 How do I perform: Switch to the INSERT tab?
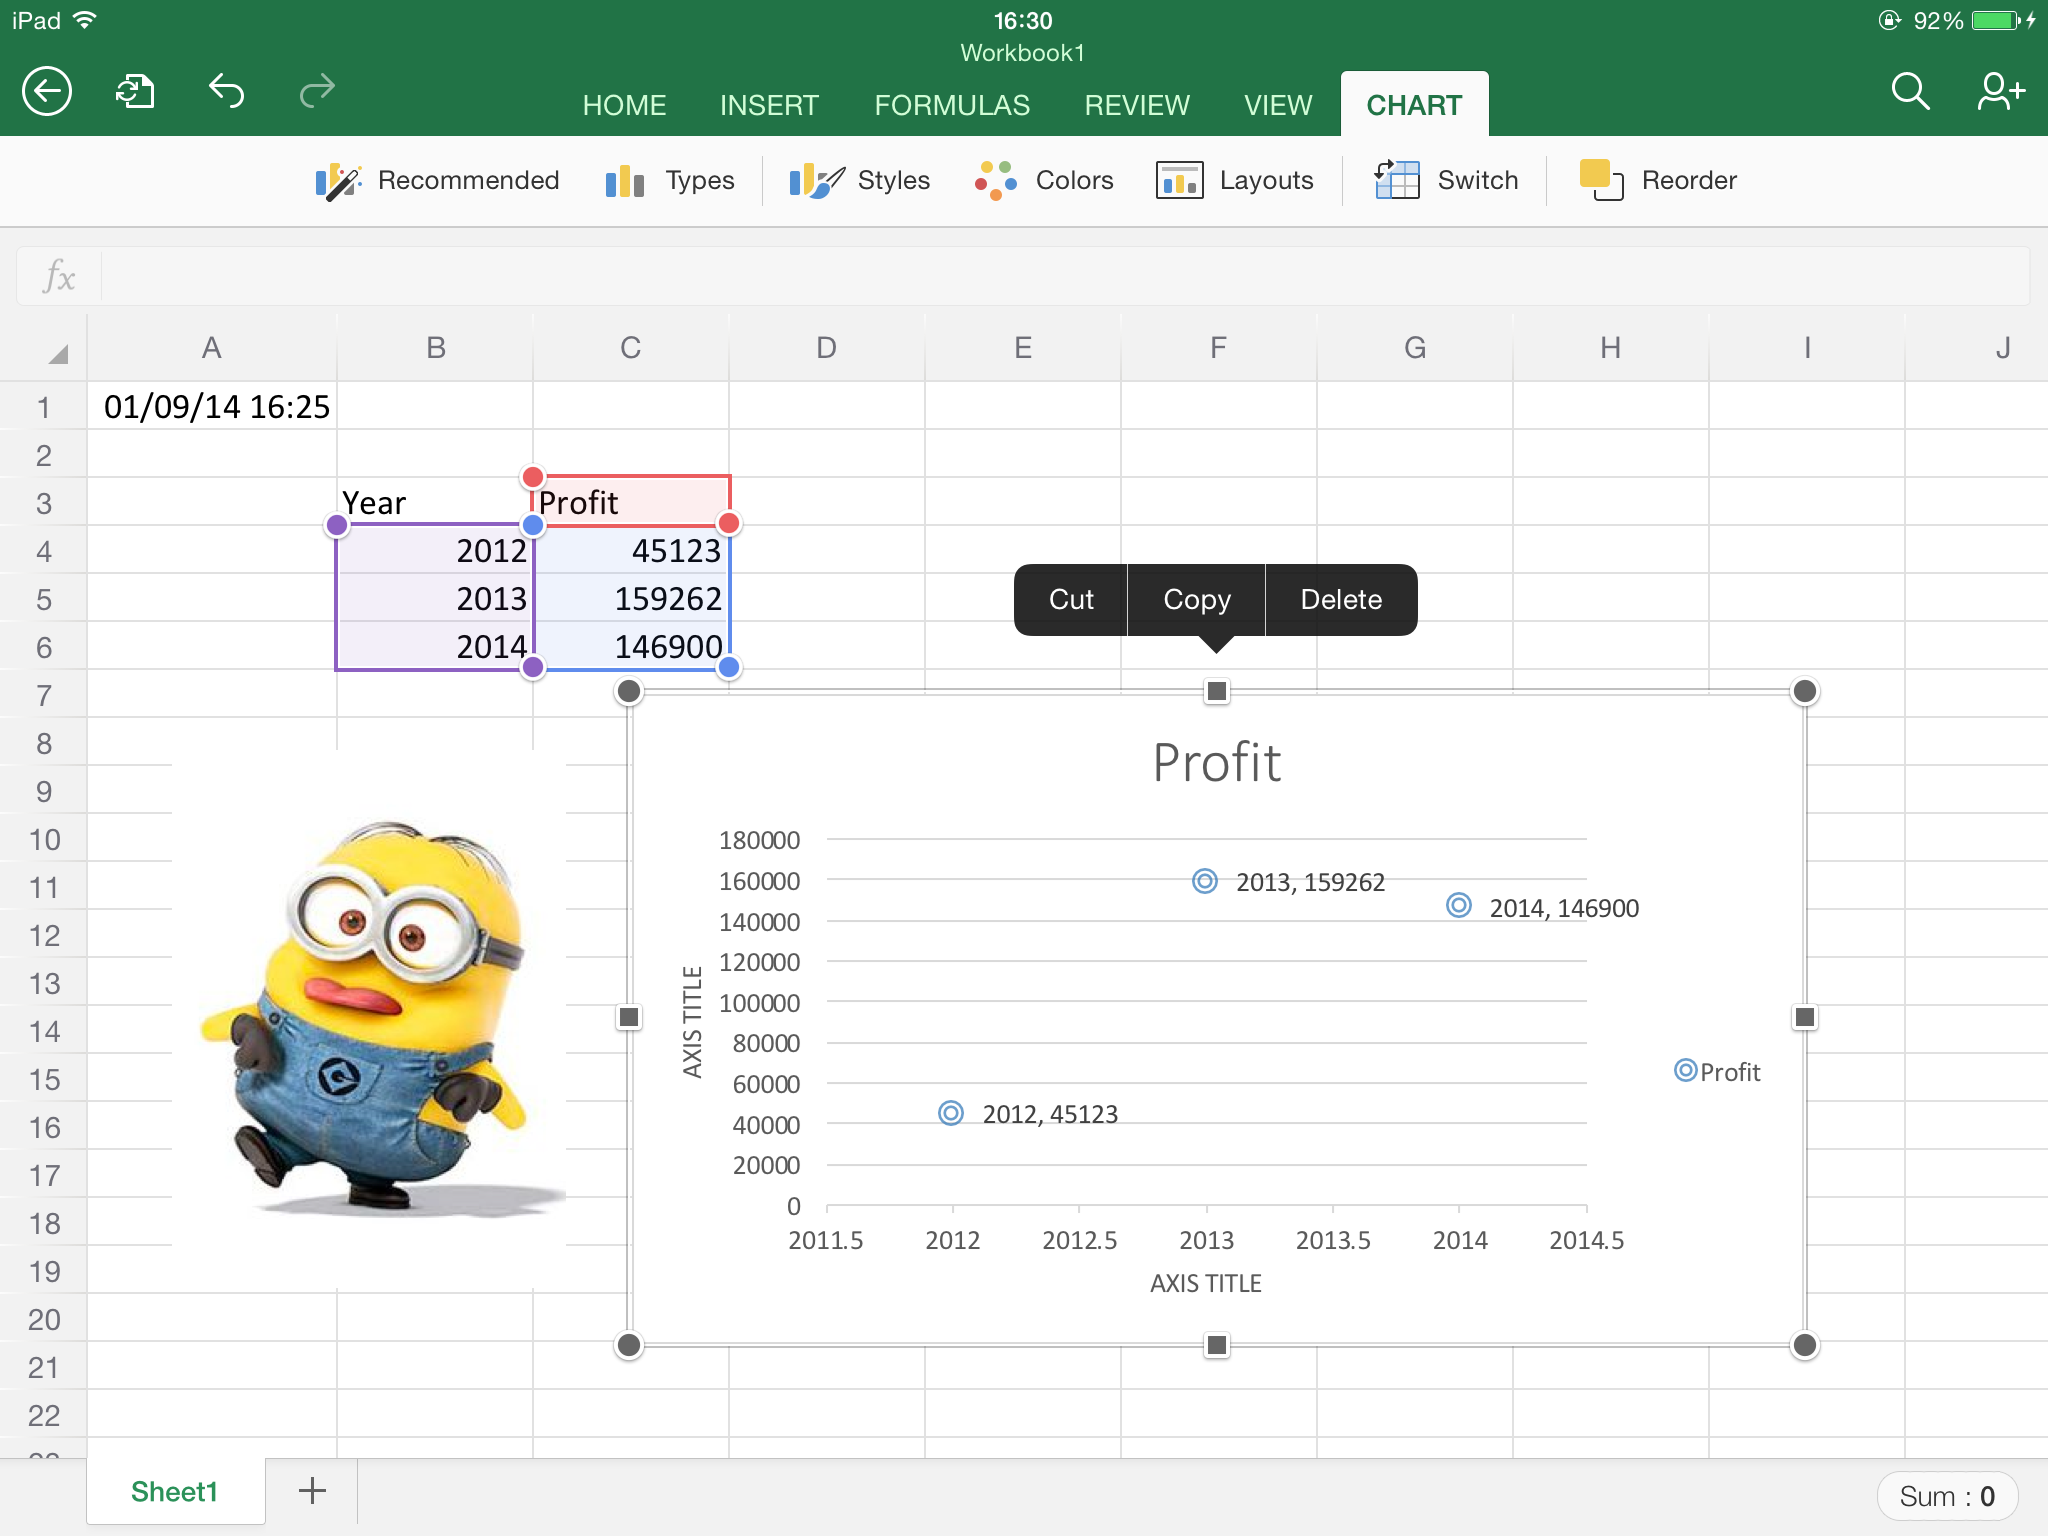769,105
